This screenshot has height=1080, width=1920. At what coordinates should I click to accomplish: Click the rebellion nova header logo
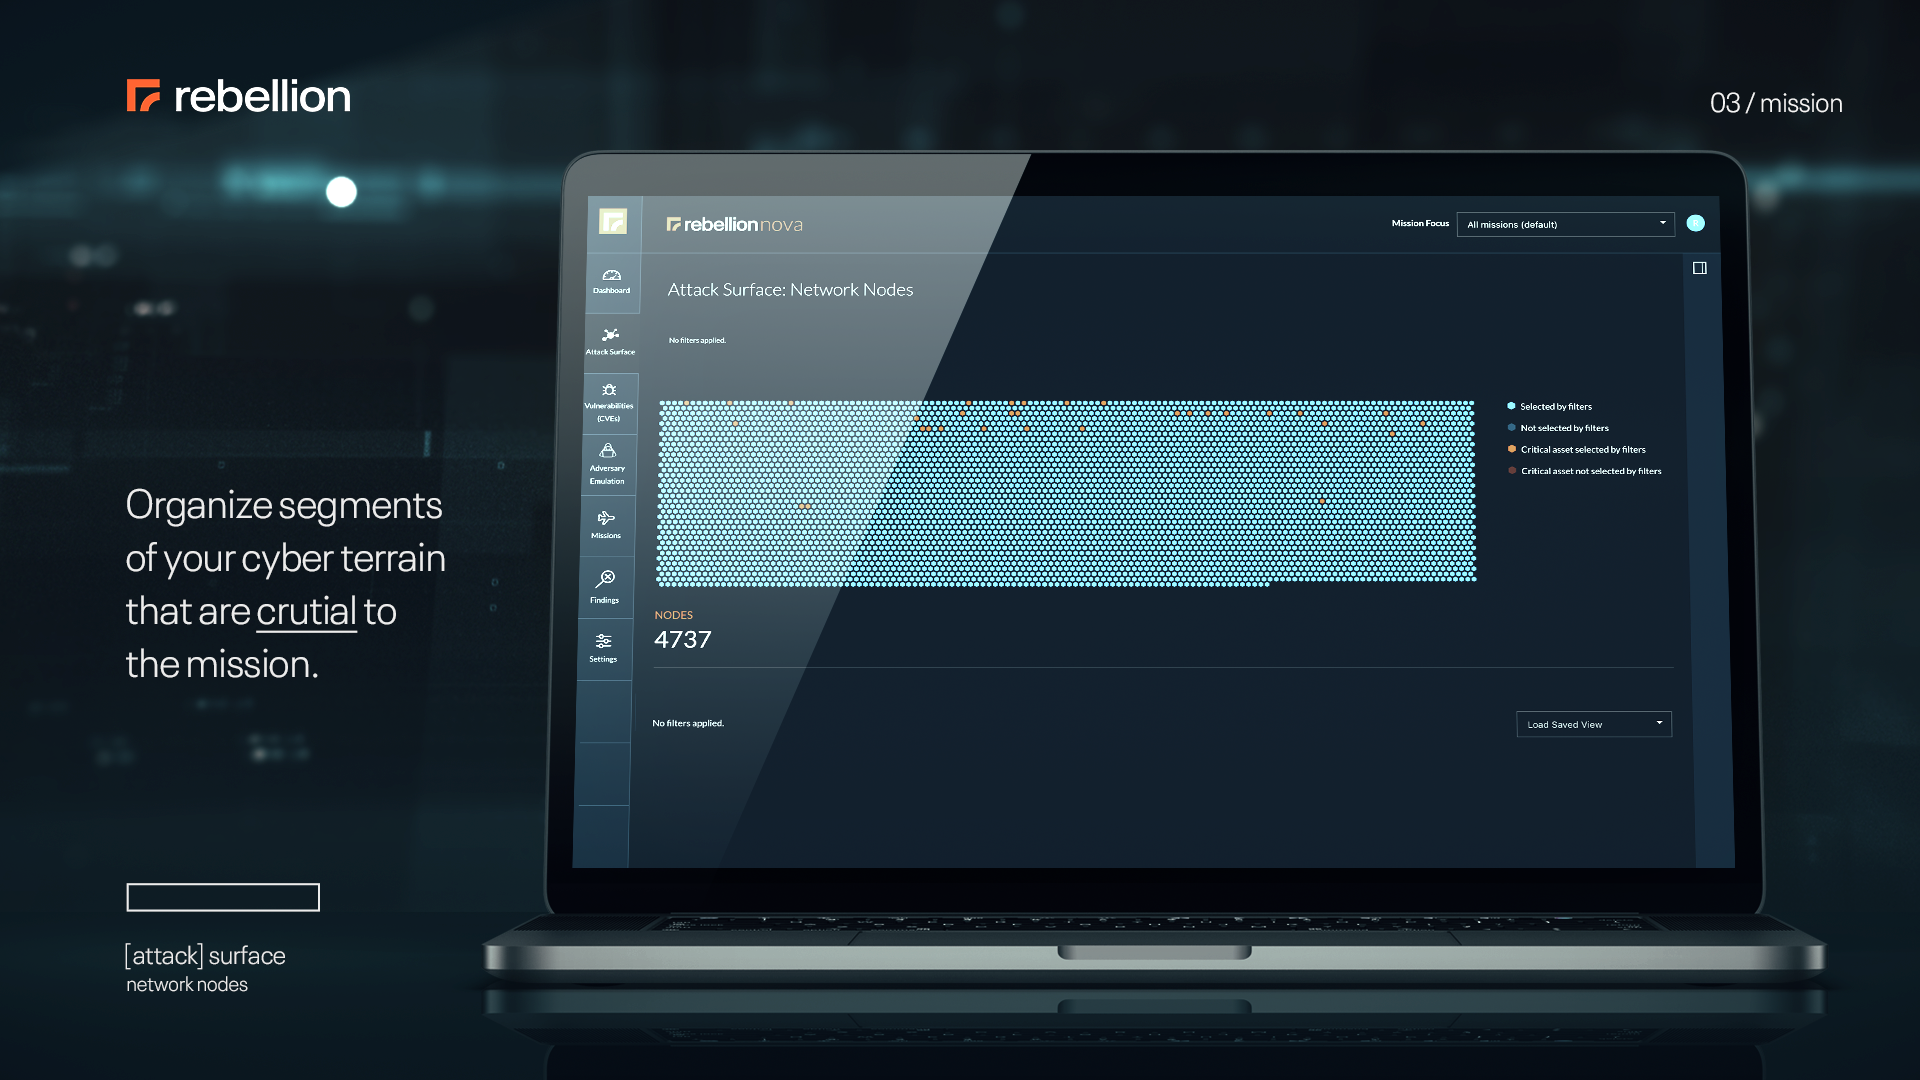point(735,224)
